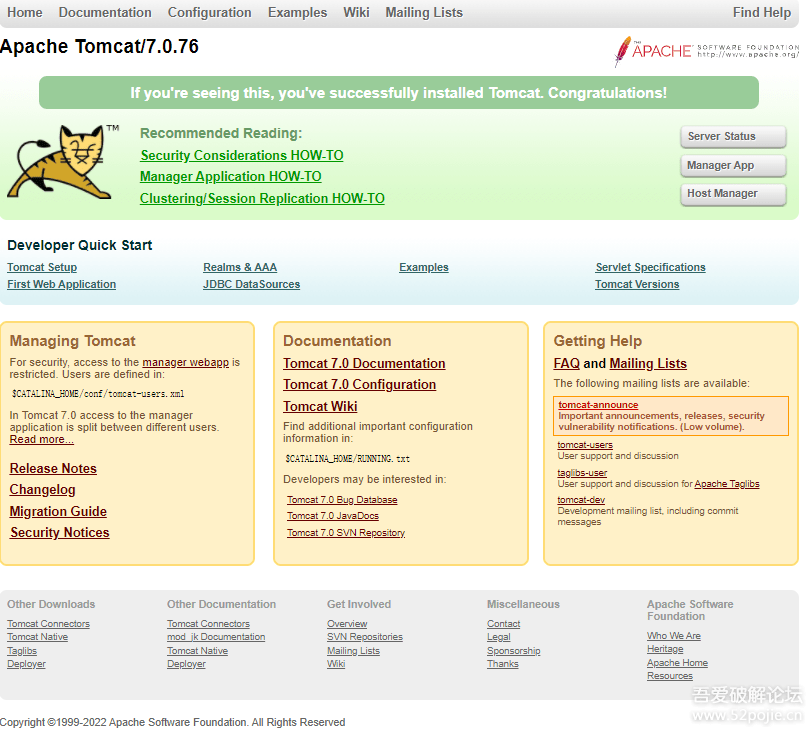This screenshot has width=812, height=732.
Task: Go to Configuration in top navigation
Action: point(210,12)
